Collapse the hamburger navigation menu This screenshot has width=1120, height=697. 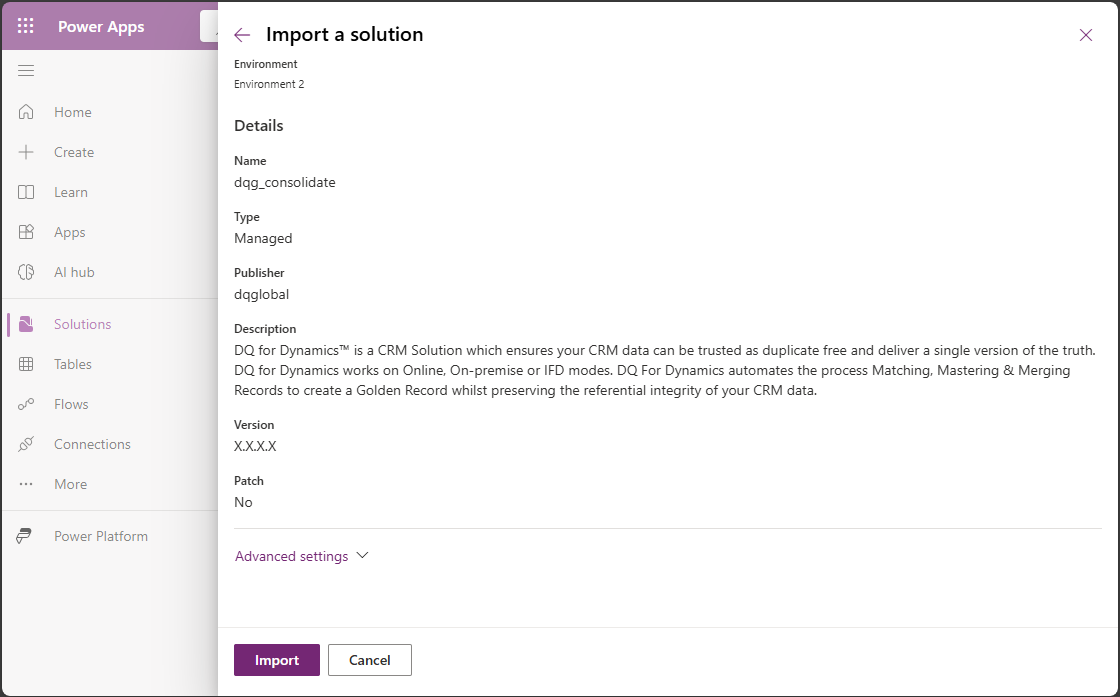point(26,70)
